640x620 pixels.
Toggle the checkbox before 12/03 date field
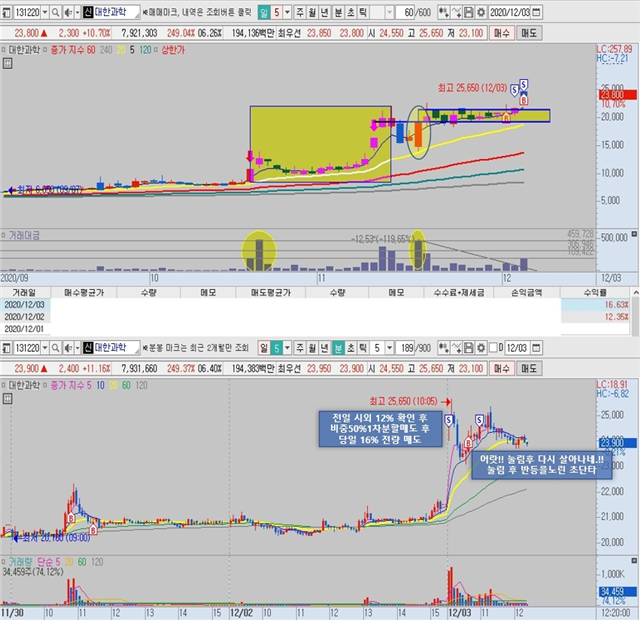tap(493, 348)
